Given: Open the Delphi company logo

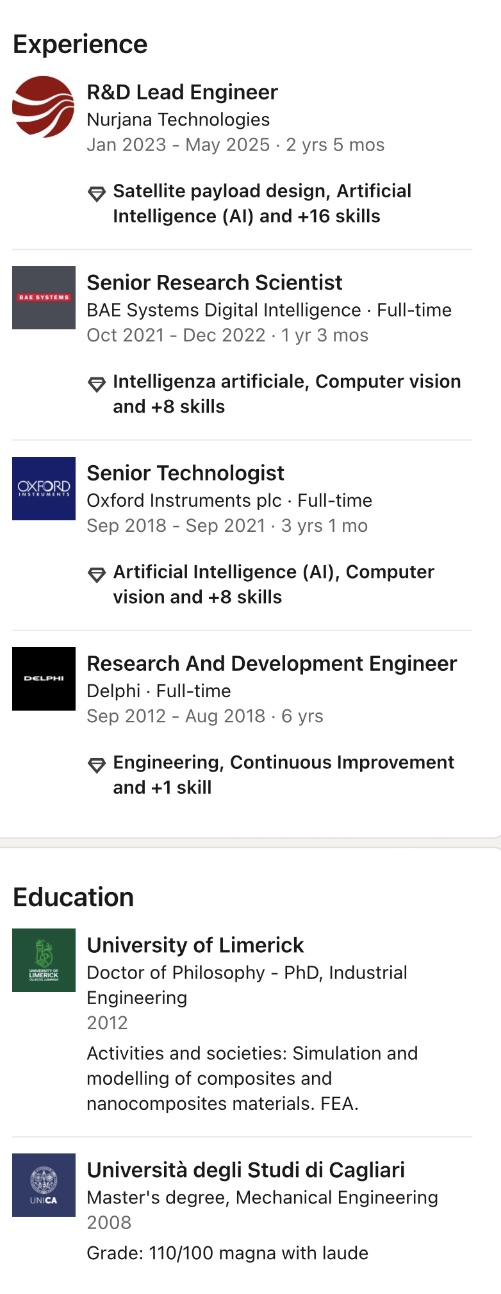Looking at the screenshot, I should coord(44,678).
